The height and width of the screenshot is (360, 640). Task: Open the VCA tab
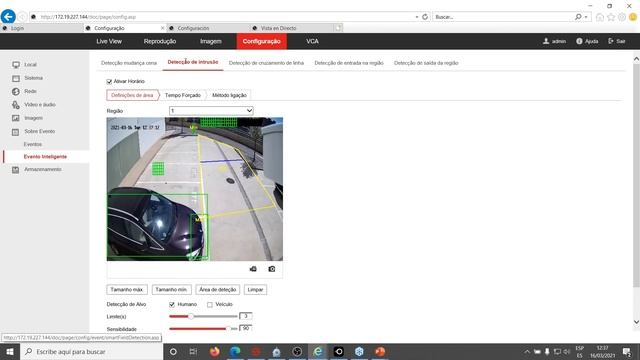pos(312,41)
